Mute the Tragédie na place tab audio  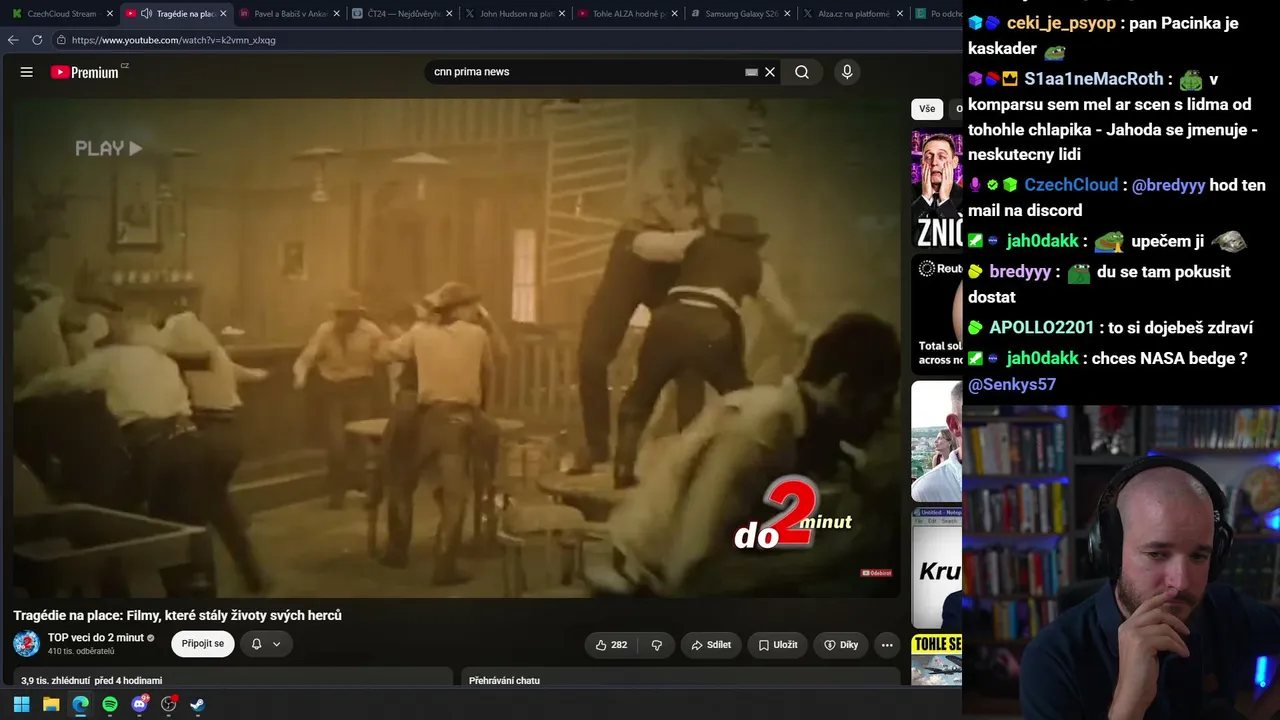click(146, 14)
